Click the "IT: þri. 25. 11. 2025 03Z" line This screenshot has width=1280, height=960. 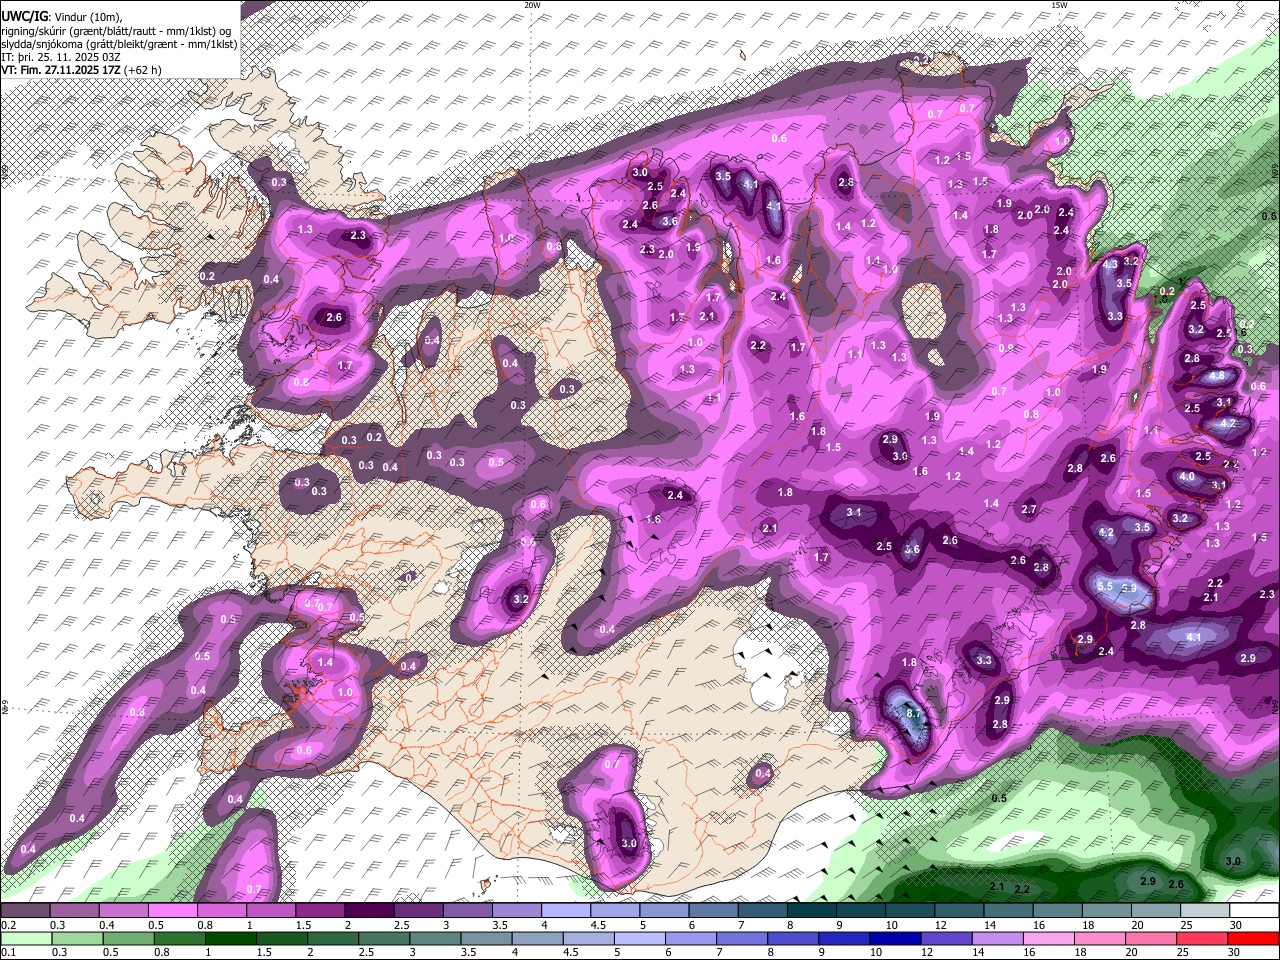(x=60, y=57)
